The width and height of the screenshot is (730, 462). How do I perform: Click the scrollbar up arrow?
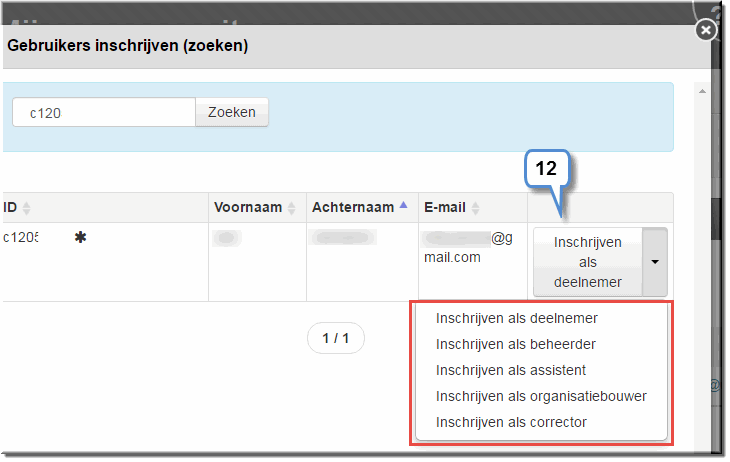tap(702, 91)
